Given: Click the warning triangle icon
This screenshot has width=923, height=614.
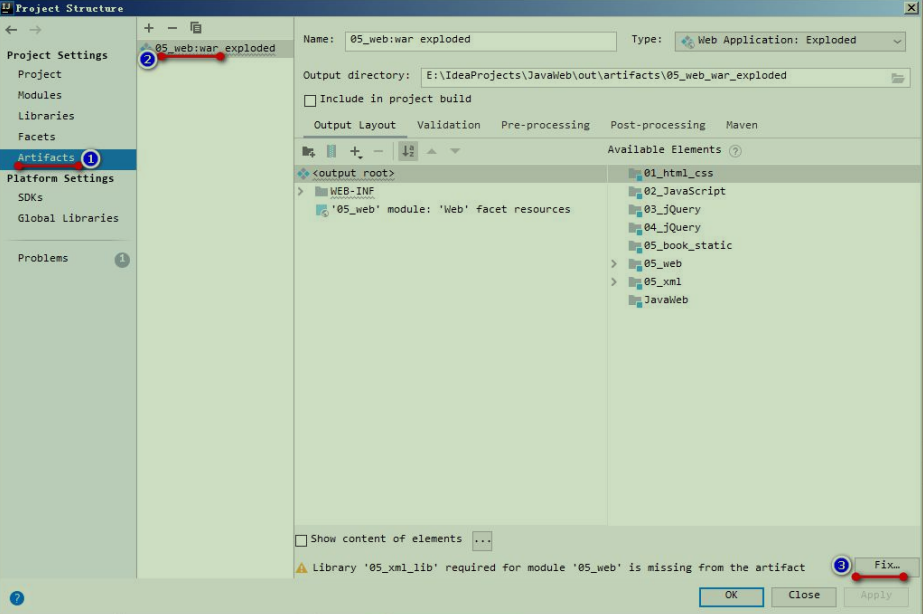Looking at the screenshot, I should [x=301, y=568].
